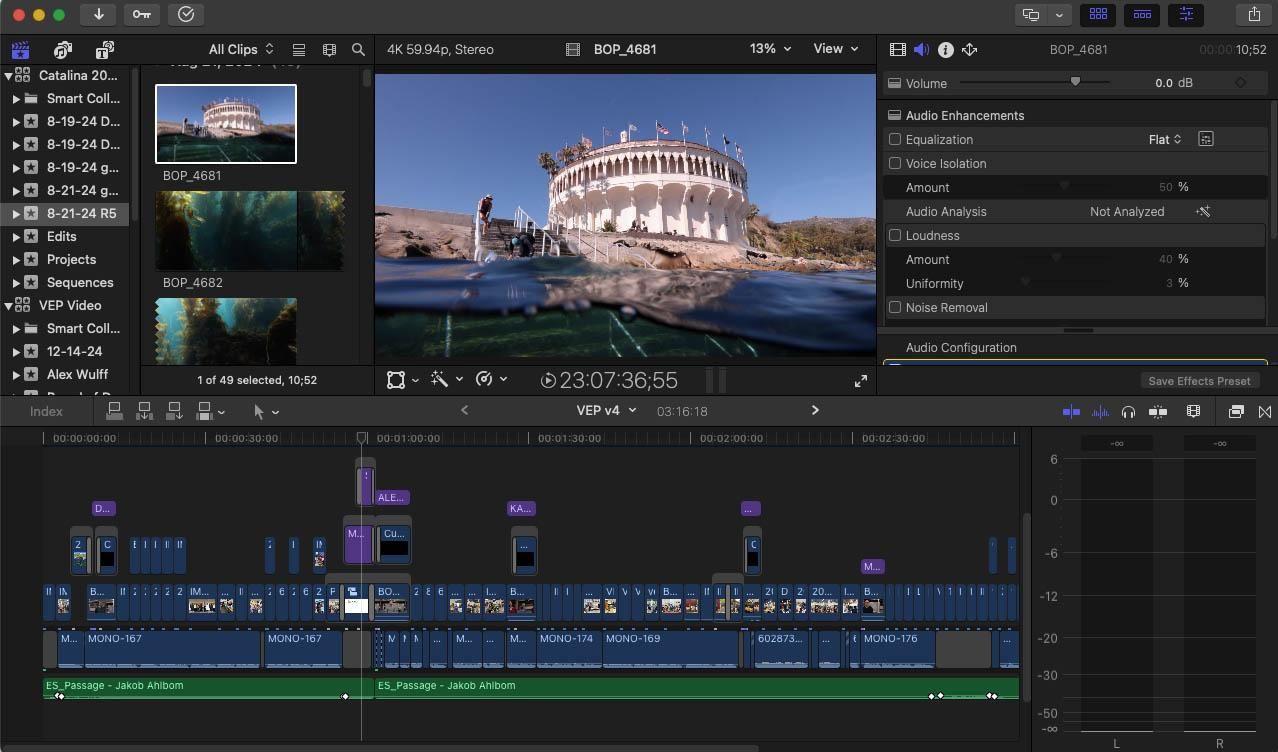This screenshot has height=752, width=1278.
Task: Toggle the Browser panel grid icon
Action: [x=1099, y=14]
